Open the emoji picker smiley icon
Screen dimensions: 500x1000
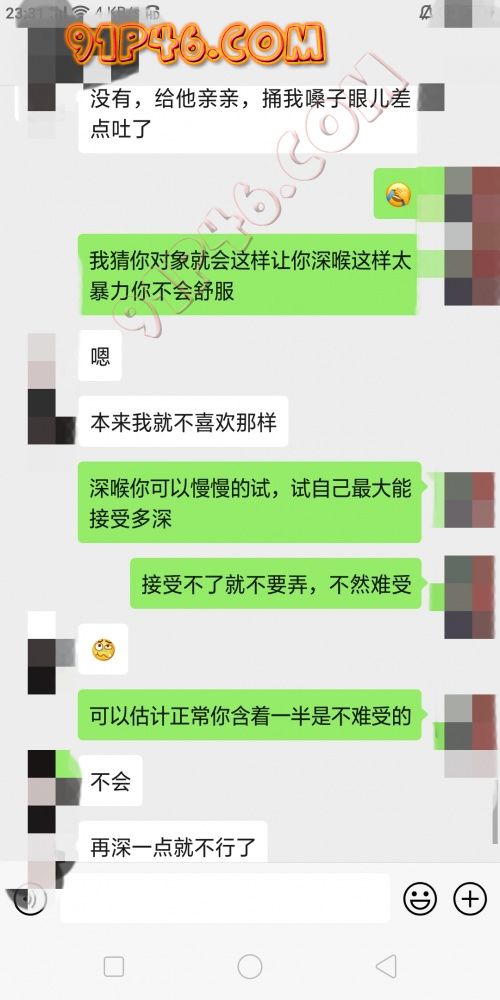point(420,899)
